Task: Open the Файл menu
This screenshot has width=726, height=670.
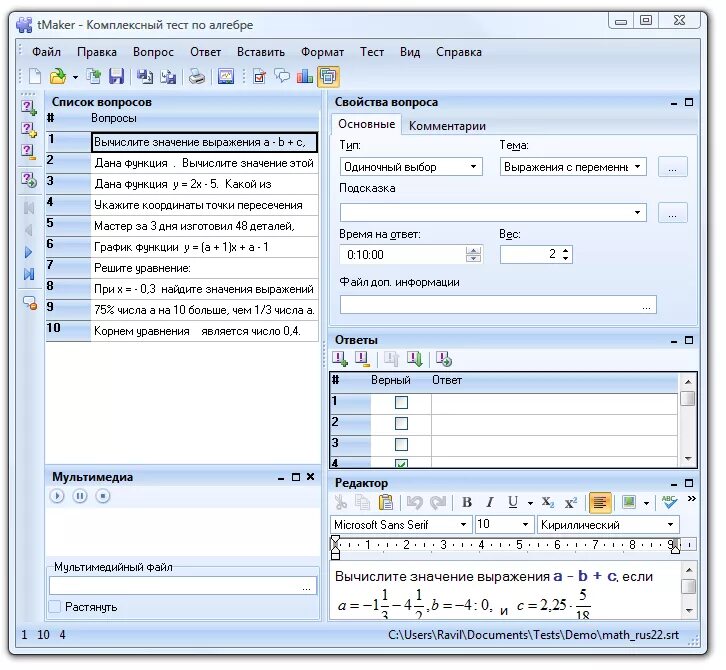Action: click(x=46, y=52)
